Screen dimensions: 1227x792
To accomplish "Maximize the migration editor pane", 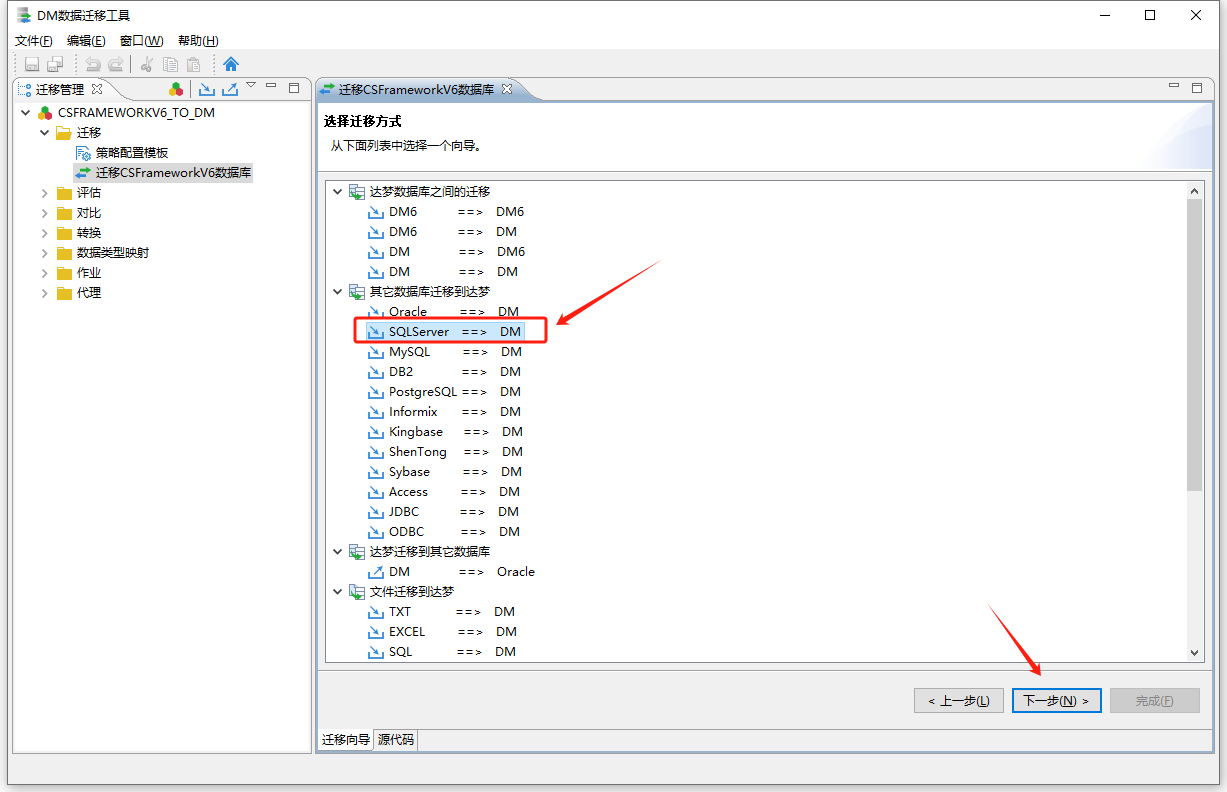I will [x=1197, y=88].
